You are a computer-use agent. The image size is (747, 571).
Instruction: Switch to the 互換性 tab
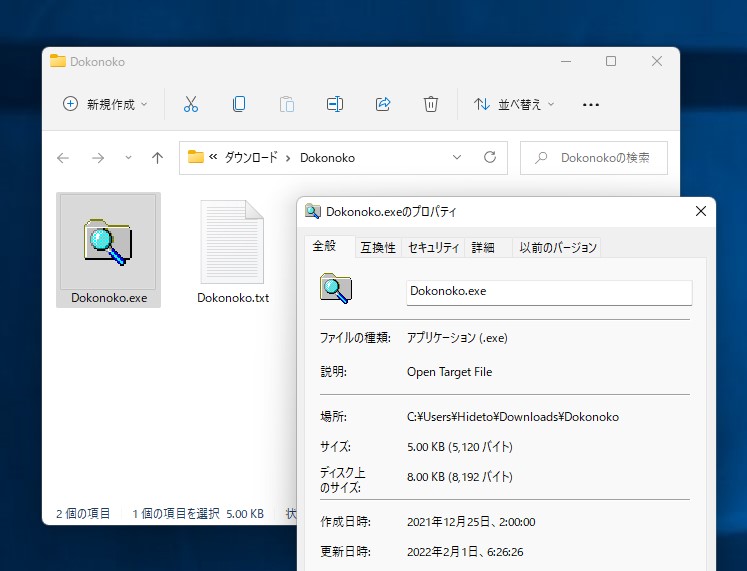tap(378, 248)
